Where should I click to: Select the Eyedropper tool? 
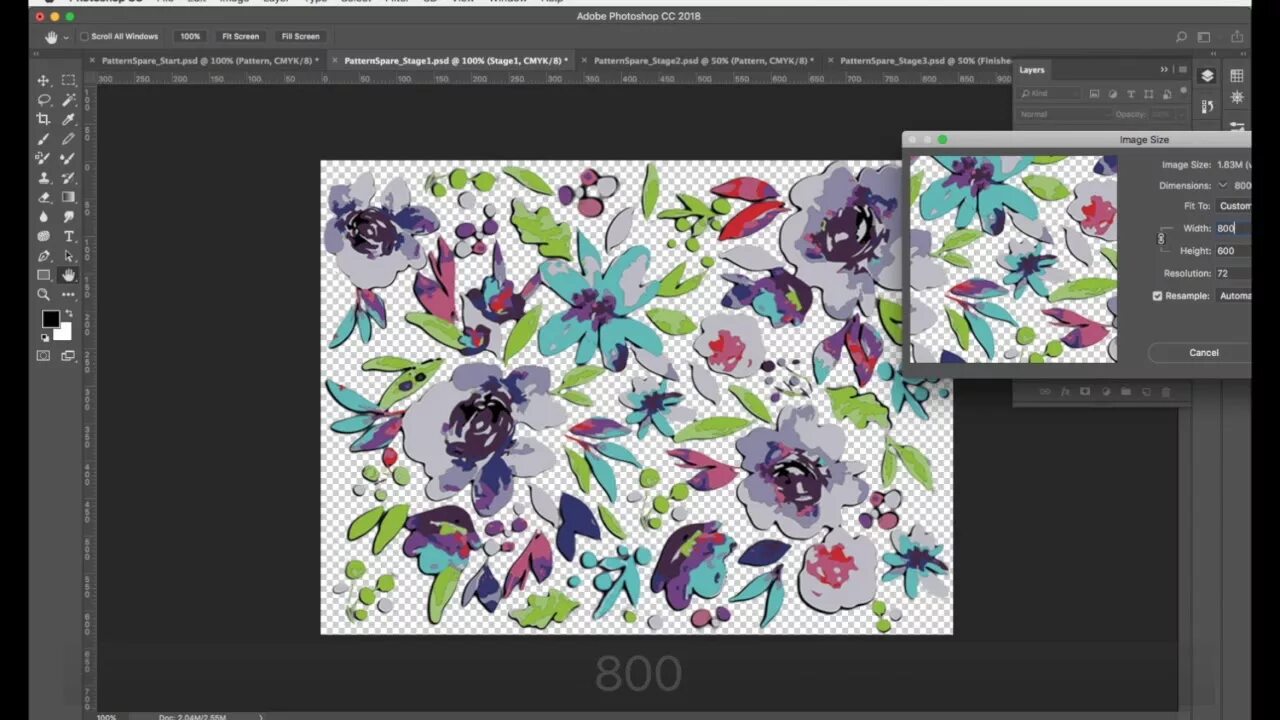(x=68, y=119)
